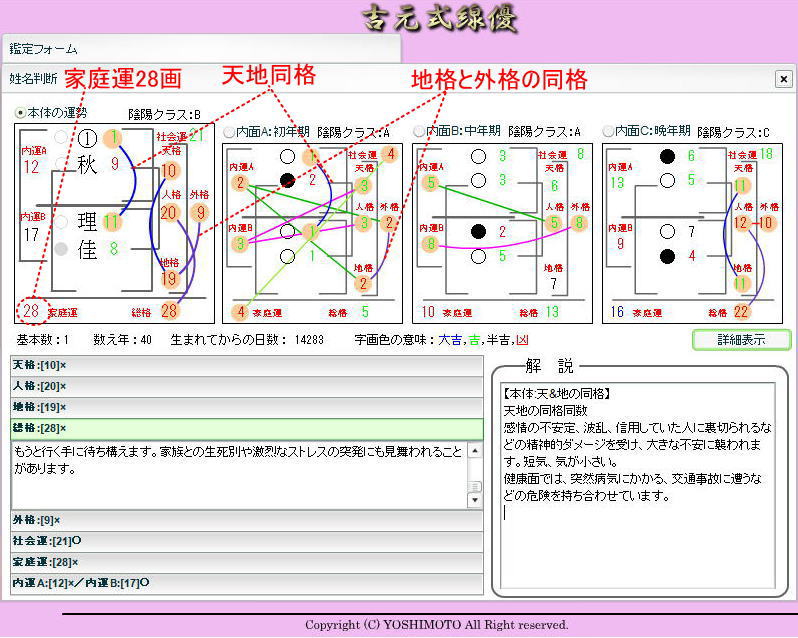Click the 内運B 17 value in the 本体 chart
Image resolution: width=798 pixels, height=638 pixels.
(x=31, y=234)
